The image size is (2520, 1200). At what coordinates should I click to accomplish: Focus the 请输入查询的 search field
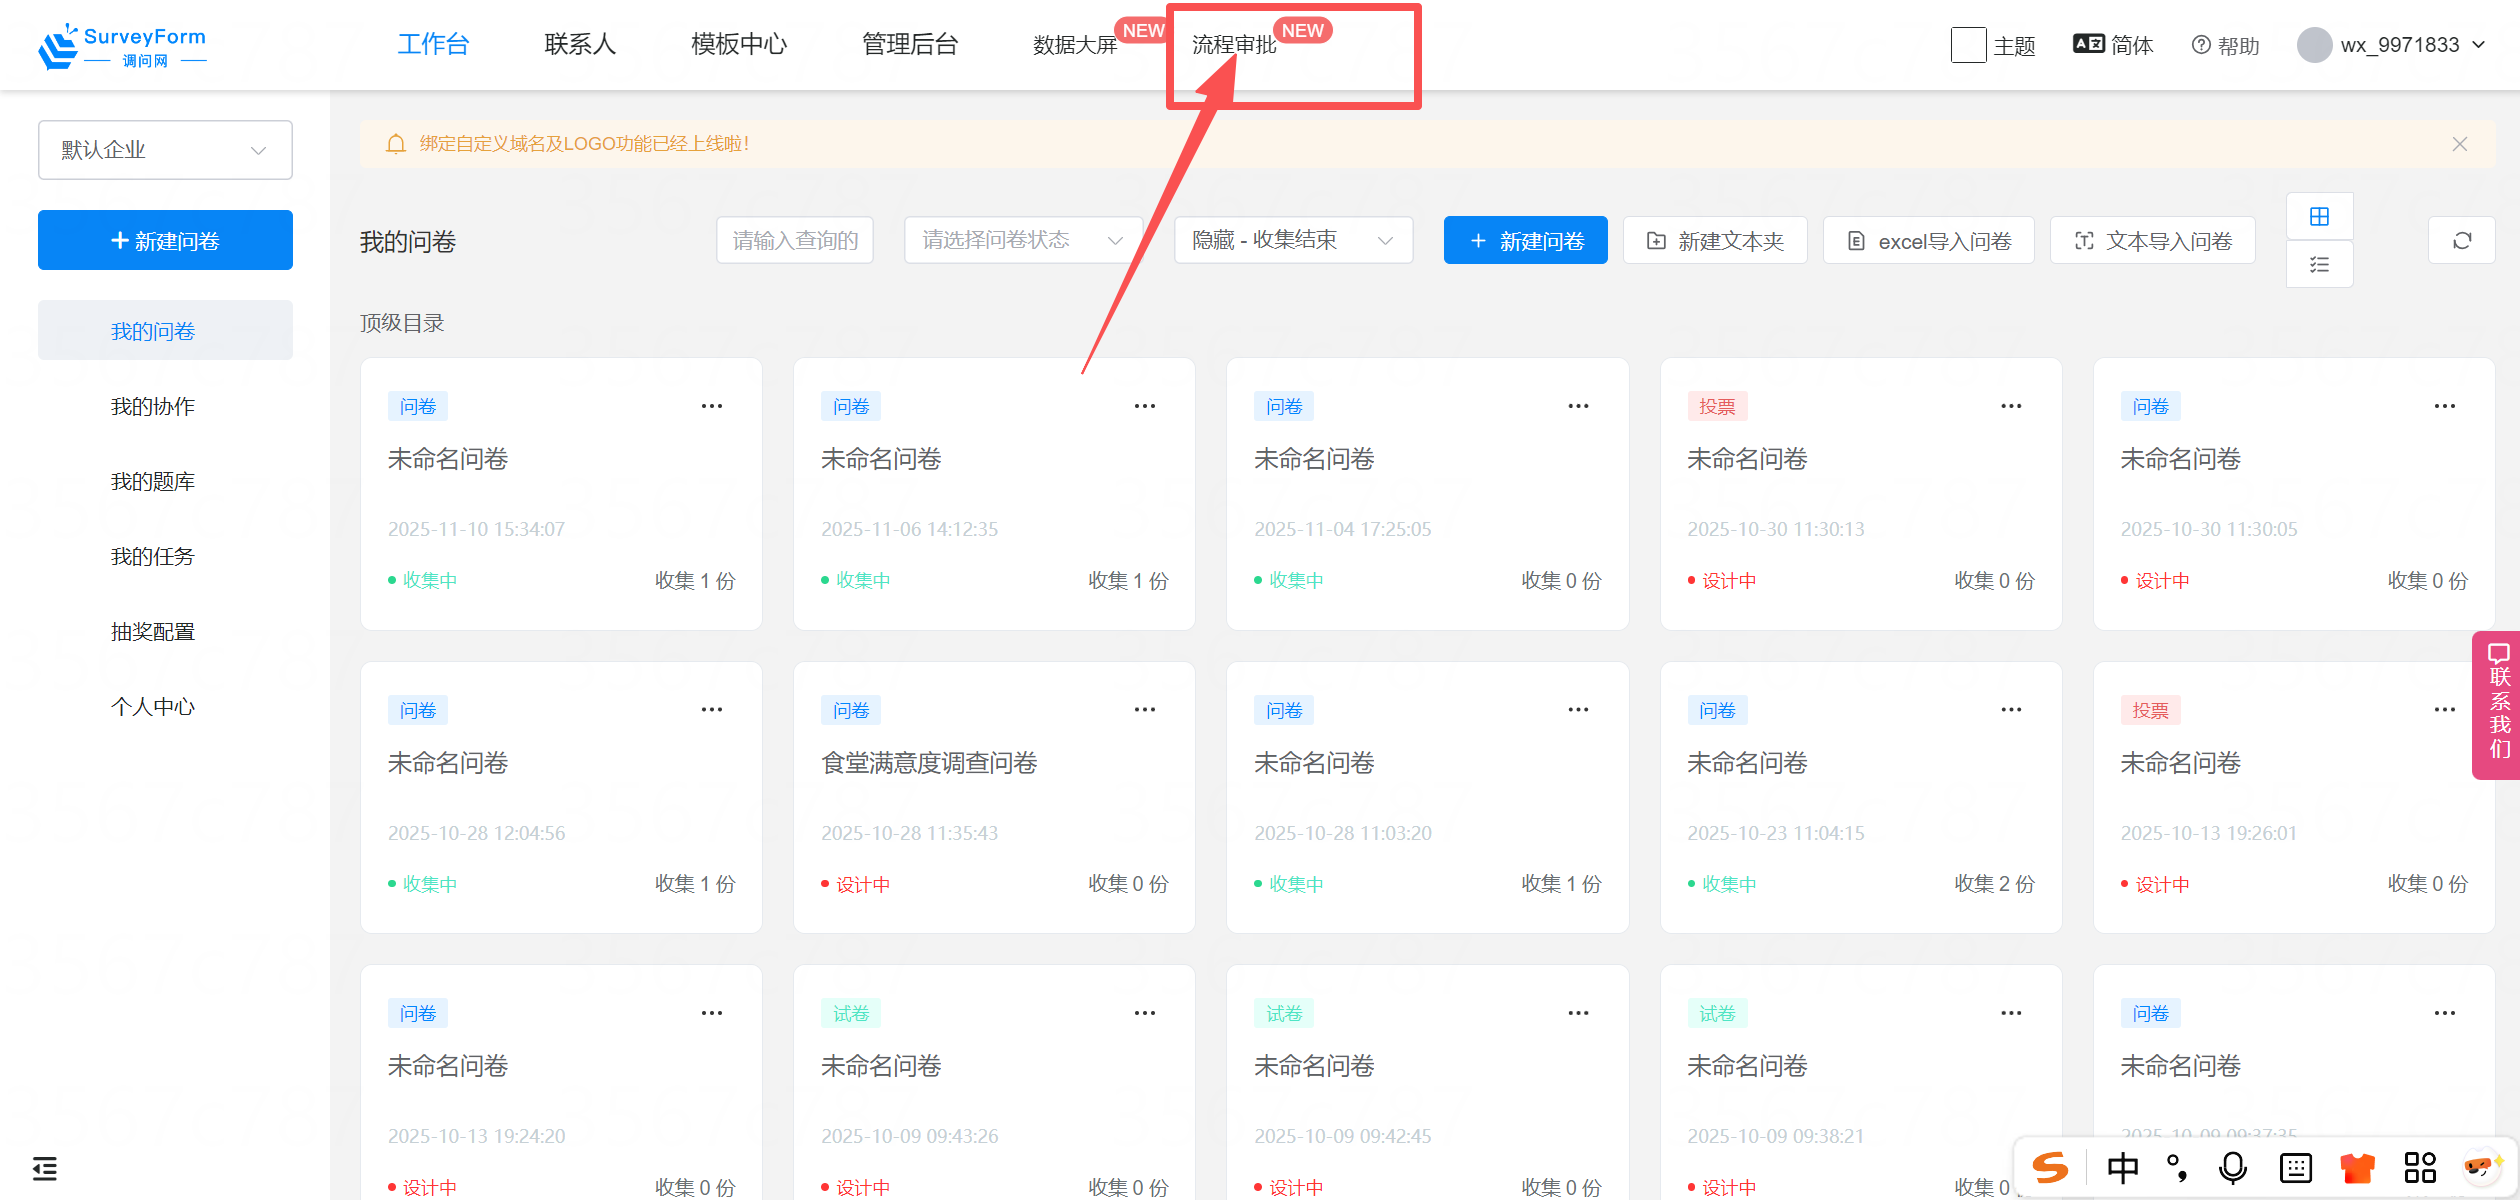[x=795, y=240]
